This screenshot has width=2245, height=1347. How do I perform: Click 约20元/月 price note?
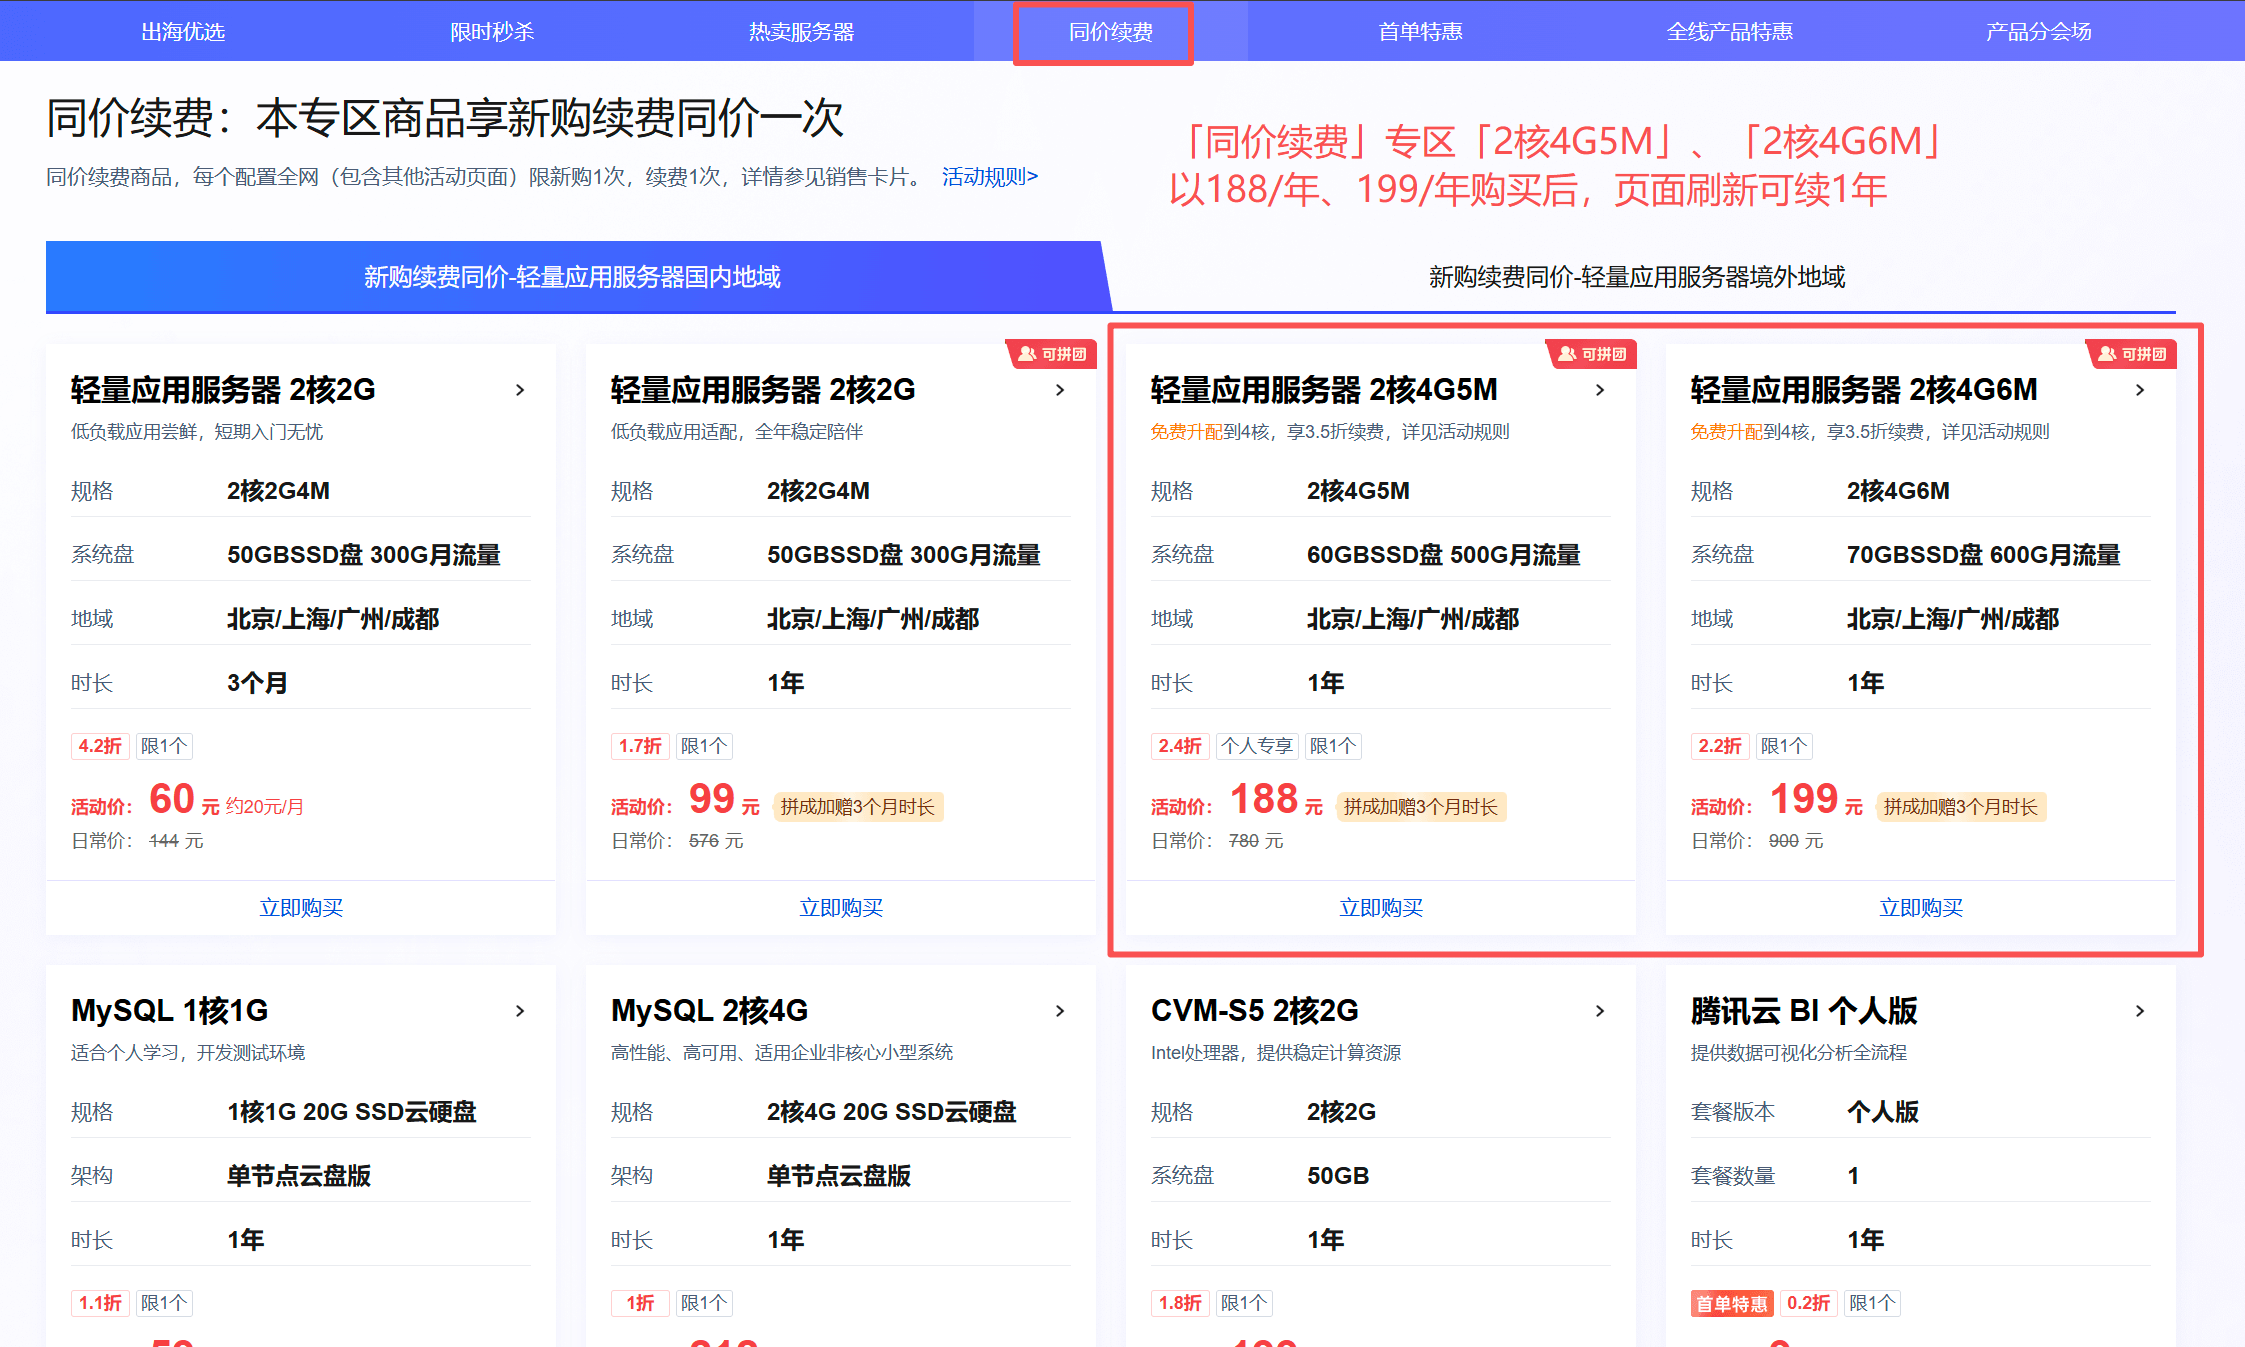tap(265, 807)
